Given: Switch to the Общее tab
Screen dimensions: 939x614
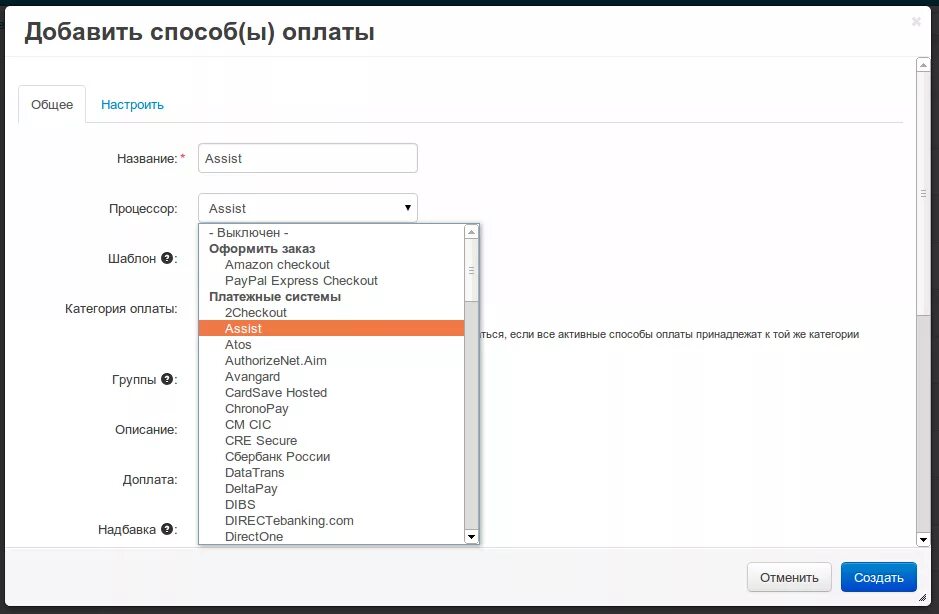Looking at the screenshot, I should tap(52, 104).
